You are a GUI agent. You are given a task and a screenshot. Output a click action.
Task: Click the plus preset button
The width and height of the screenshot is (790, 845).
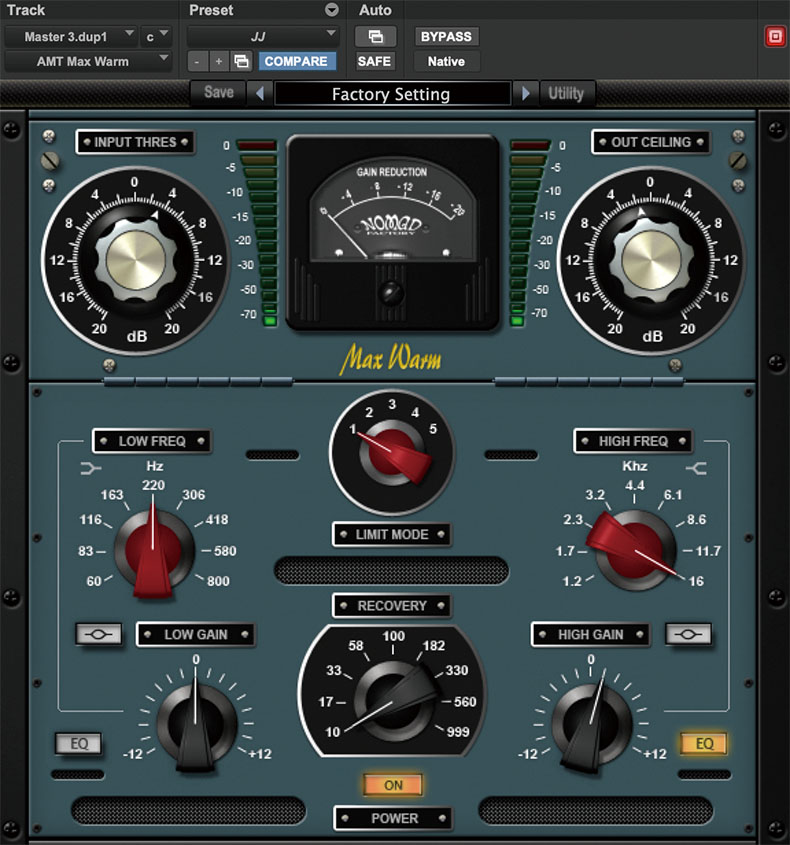(219, 61)
